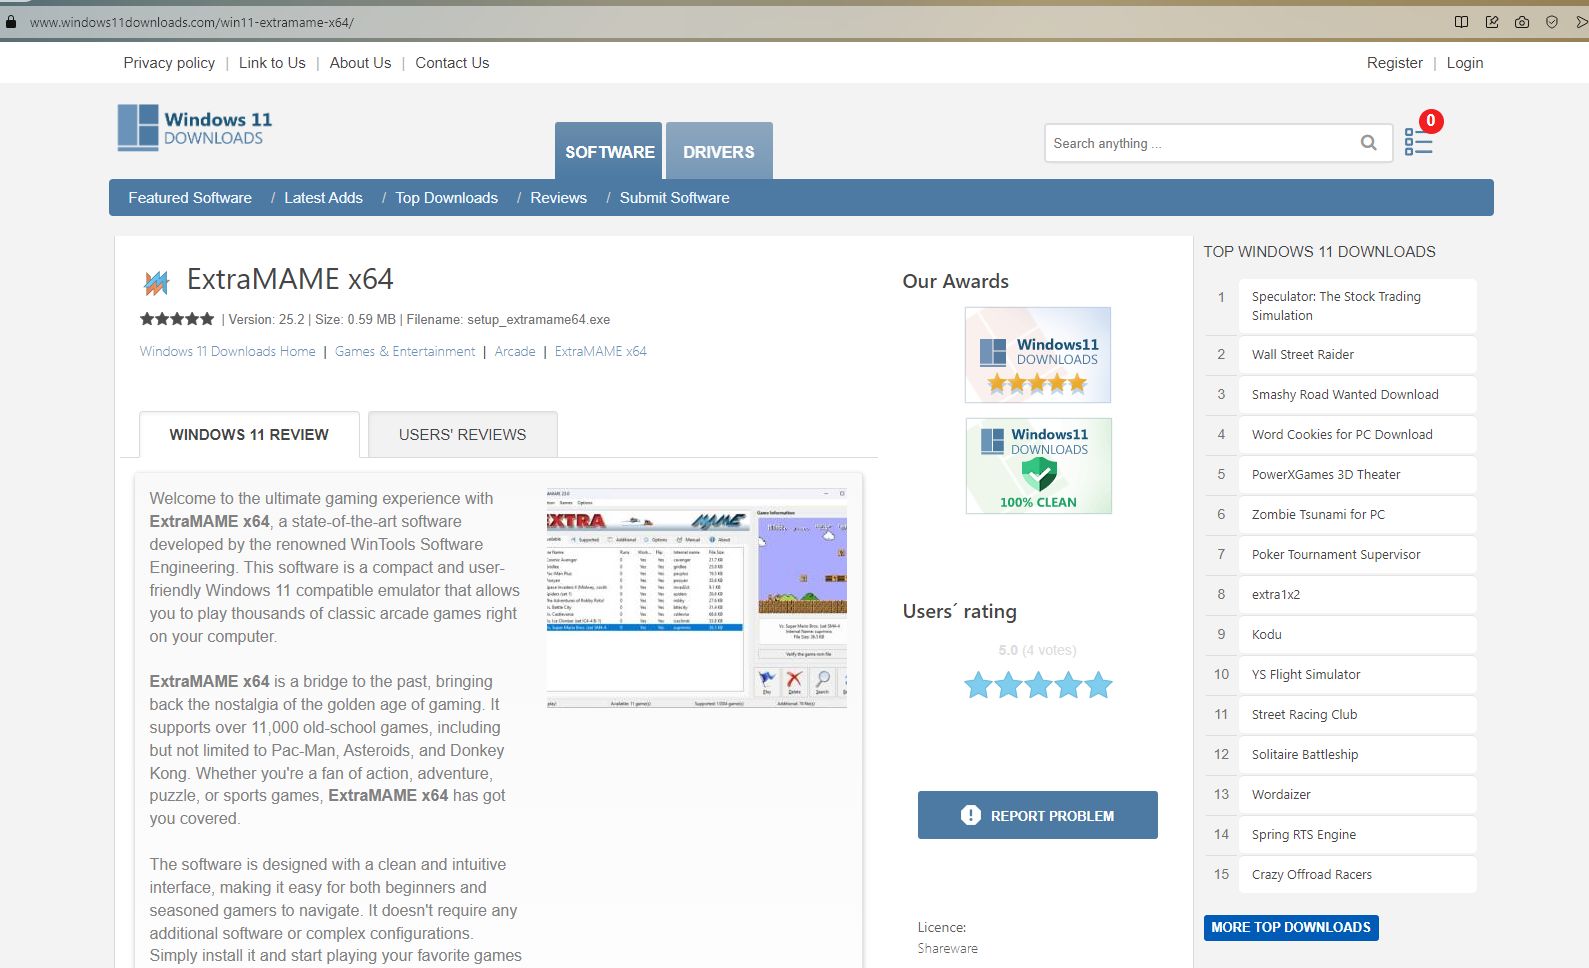This screenshot has height=968, width=1589.
Task: Click the Login link
Action: (x=1464, y=63)
